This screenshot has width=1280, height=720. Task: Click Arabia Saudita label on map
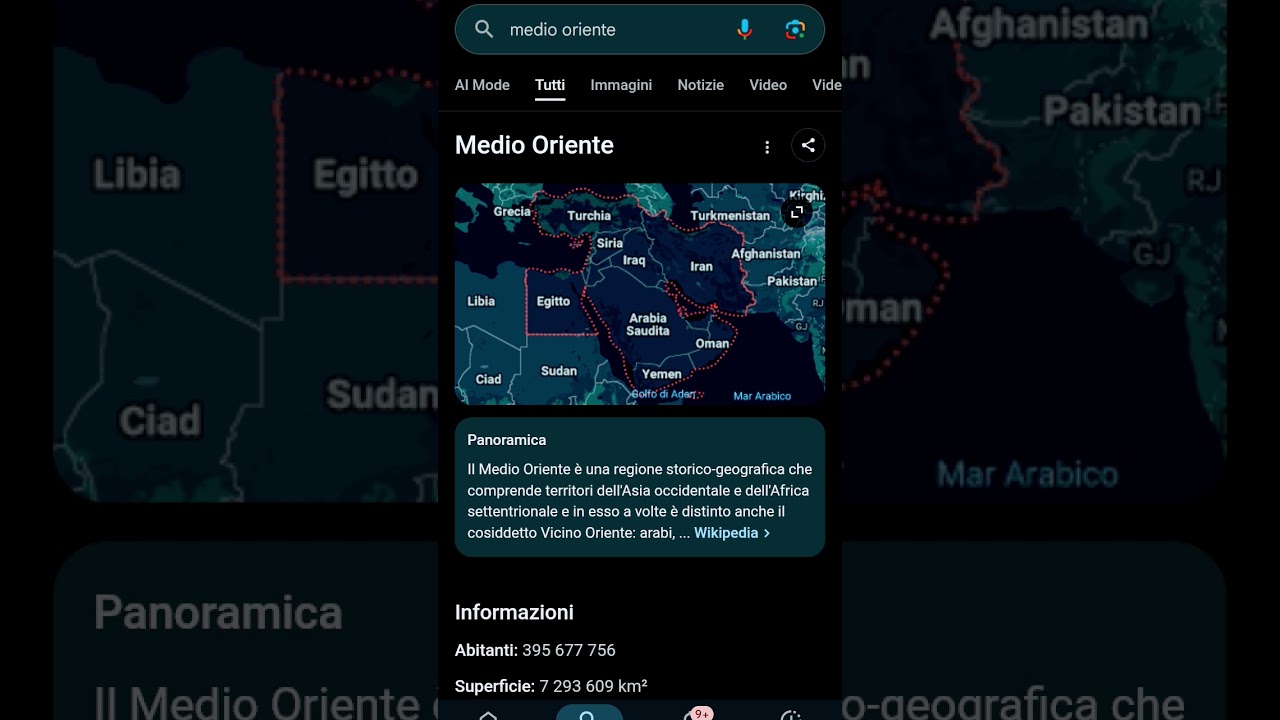tap(648, 325)
